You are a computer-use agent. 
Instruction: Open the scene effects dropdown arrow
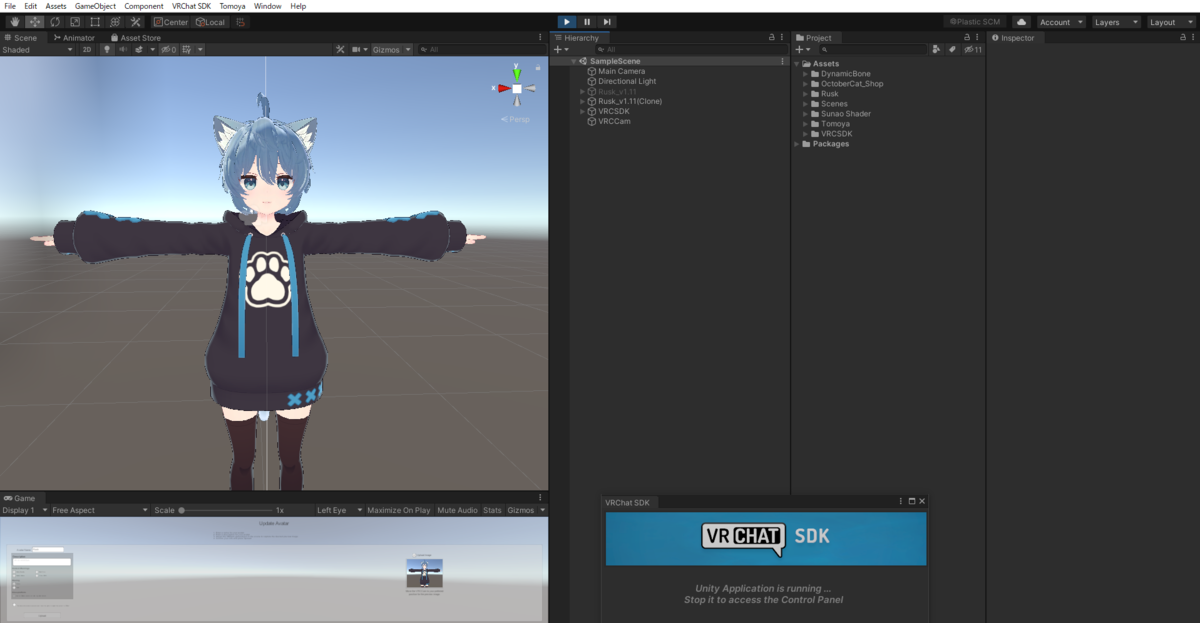(x=151, y=49)
